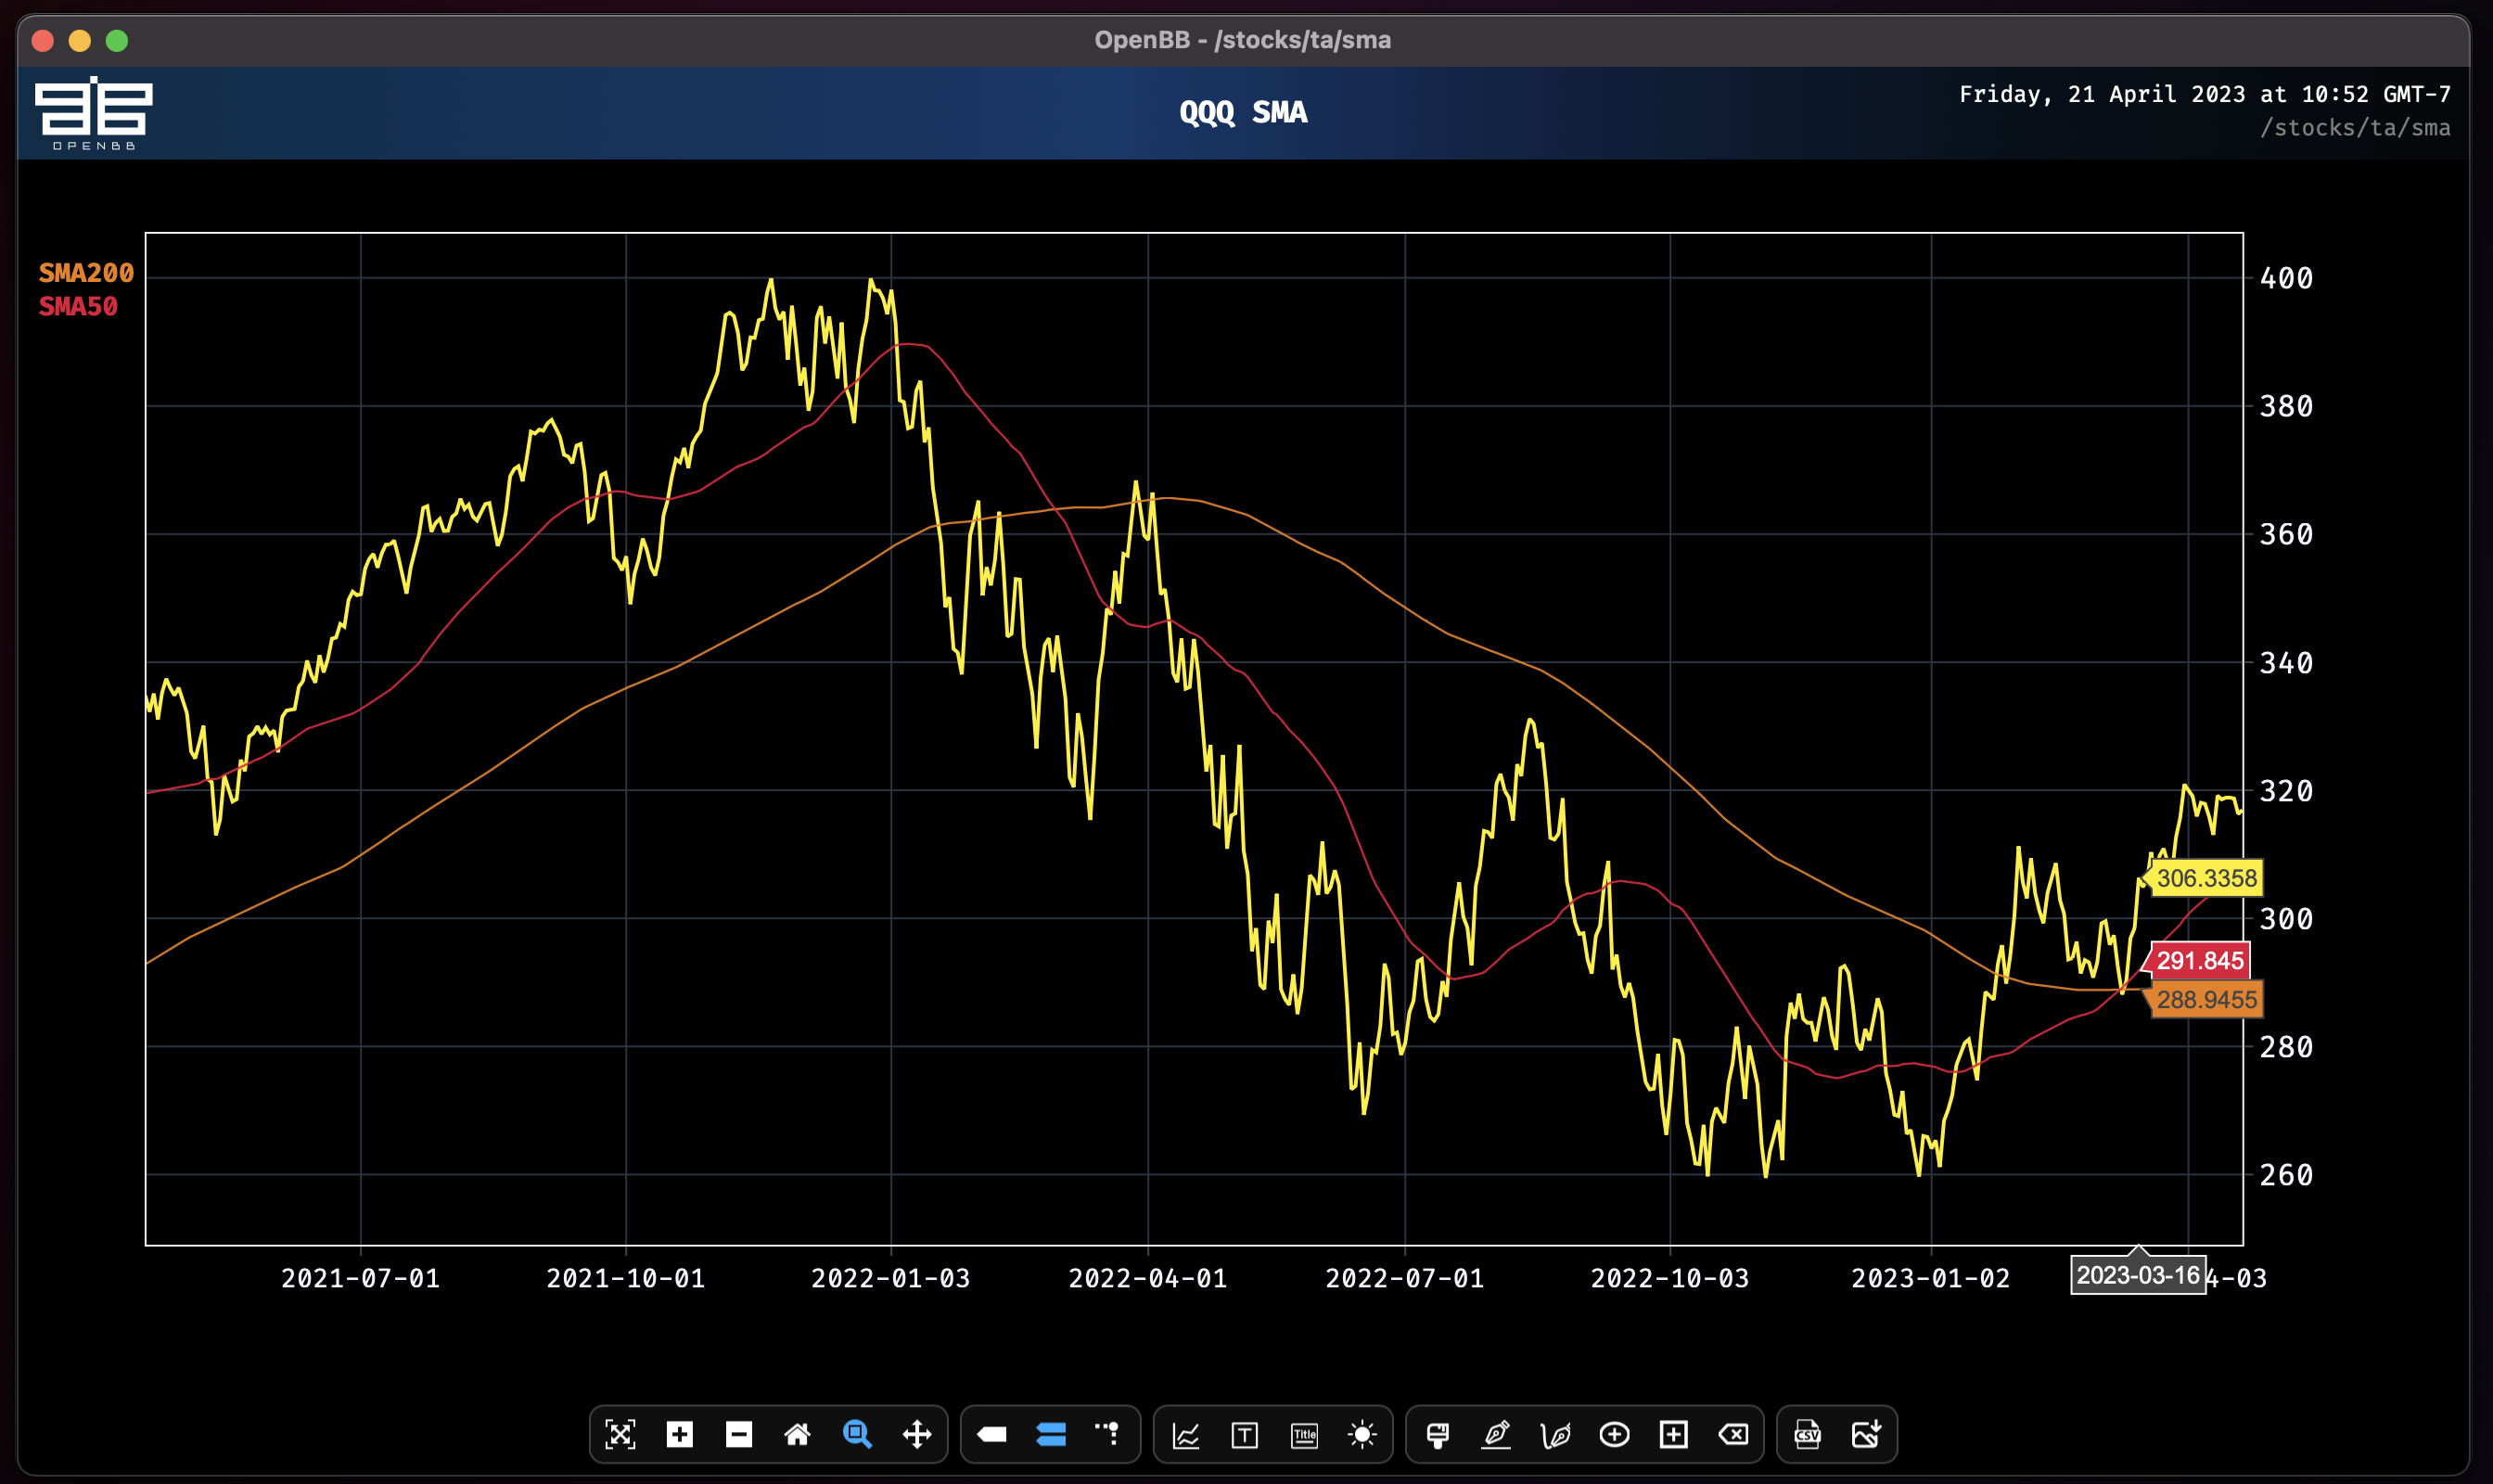The image size is (2493, 1484).
Task: Select show closest data on hover
Action: [992, 1435]
